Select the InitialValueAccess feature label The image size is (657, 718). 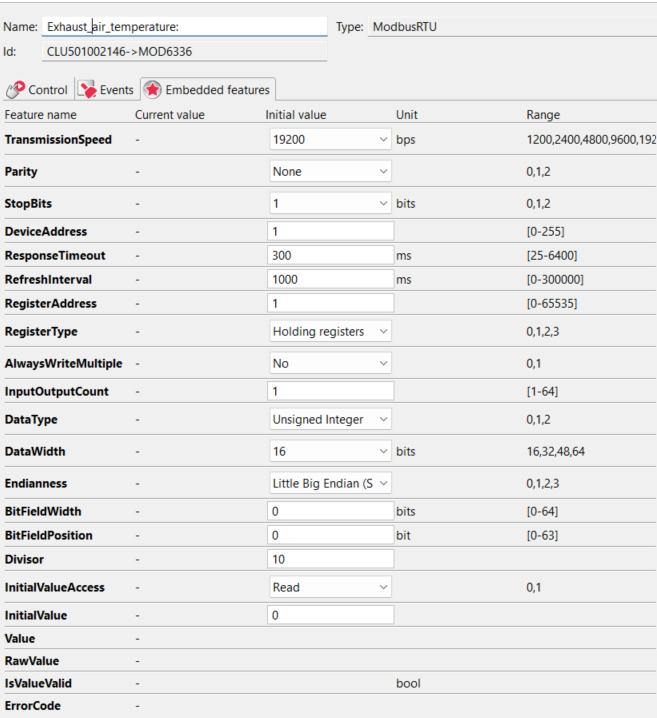(54, 587)
